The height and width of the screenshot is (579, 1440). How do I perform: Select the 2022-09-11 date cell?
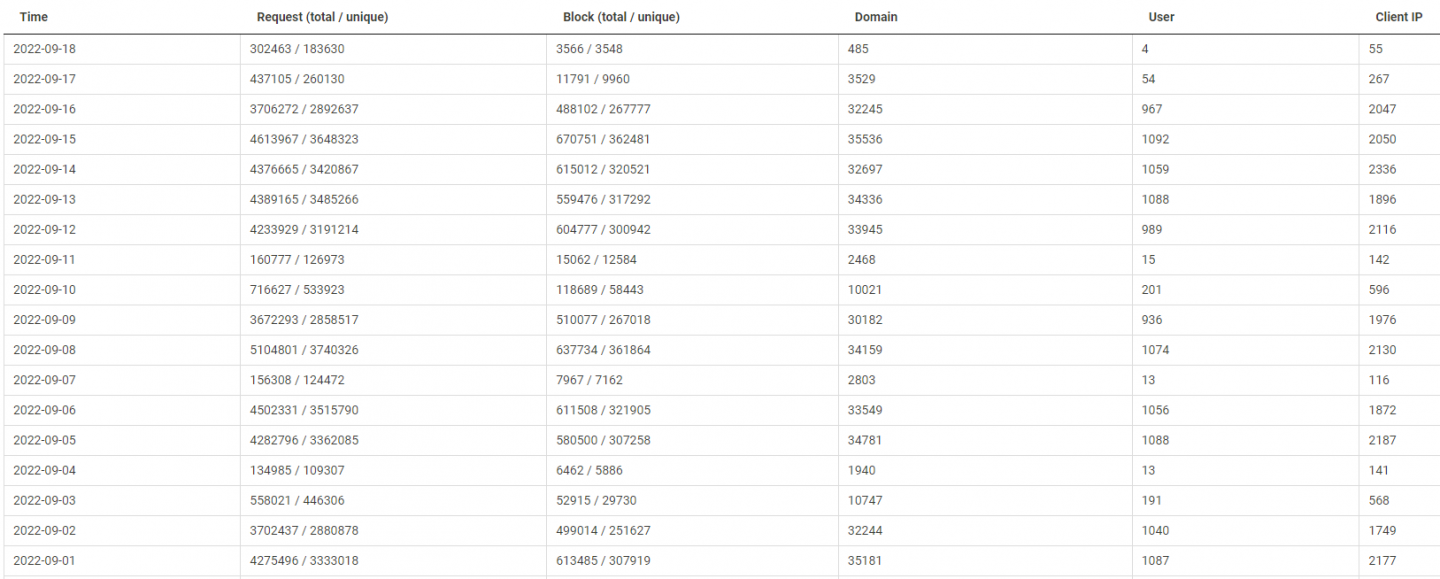click(x=44, y=260)
